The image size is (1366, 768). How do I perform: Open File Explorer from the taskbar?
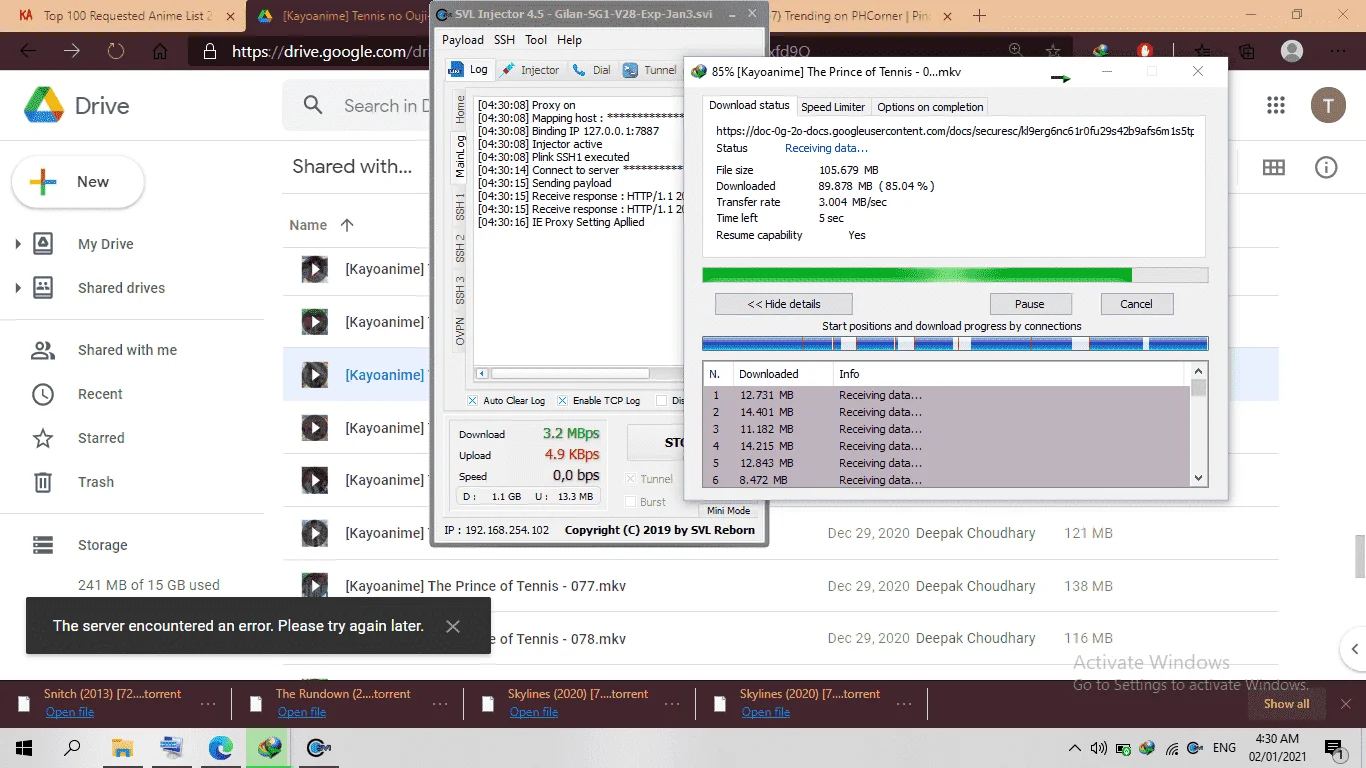(x=122, y=748)
